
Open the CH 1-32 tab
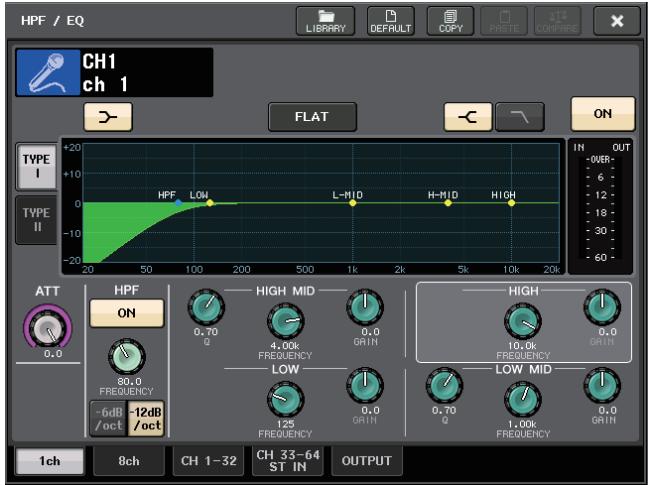click(x=209, y=461)
